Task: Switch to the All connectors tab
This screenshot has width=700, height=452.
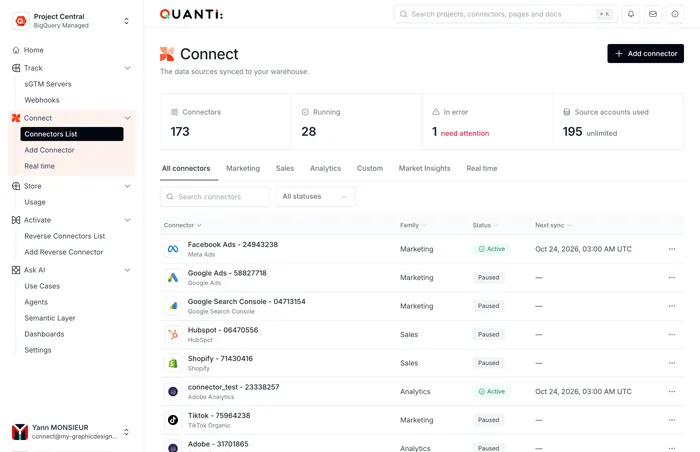Action: [x=186, y=168]
